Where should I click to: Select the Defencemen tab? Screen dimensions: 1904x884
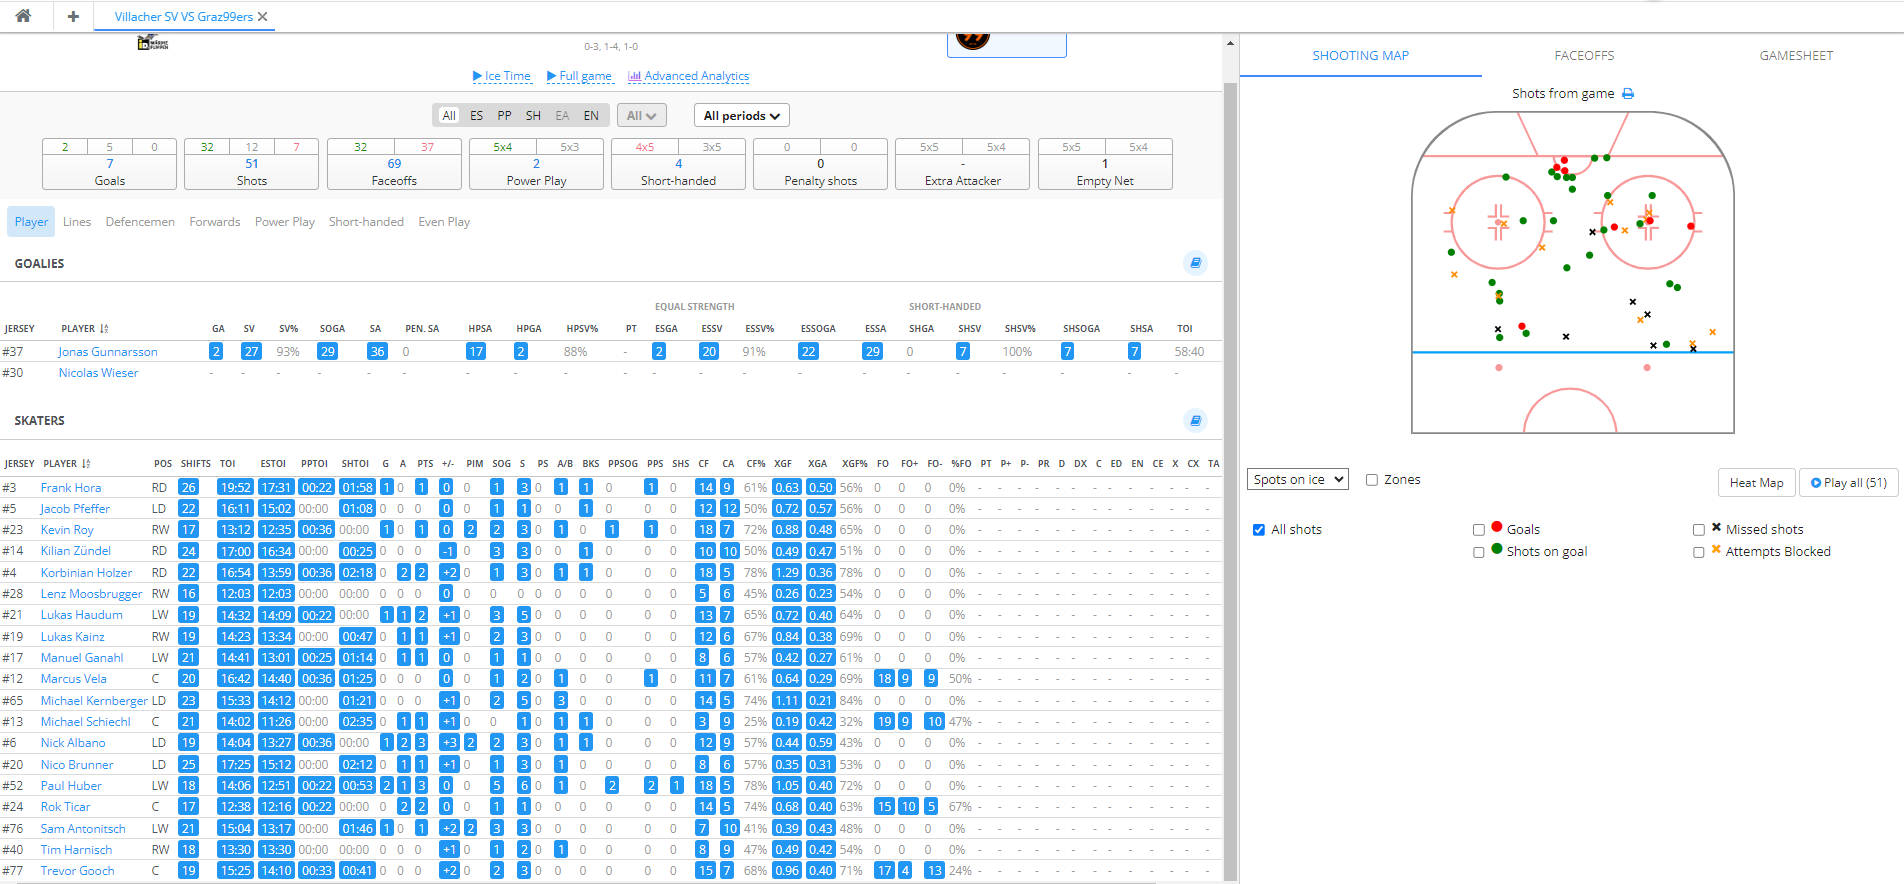(x=140, y=222)
